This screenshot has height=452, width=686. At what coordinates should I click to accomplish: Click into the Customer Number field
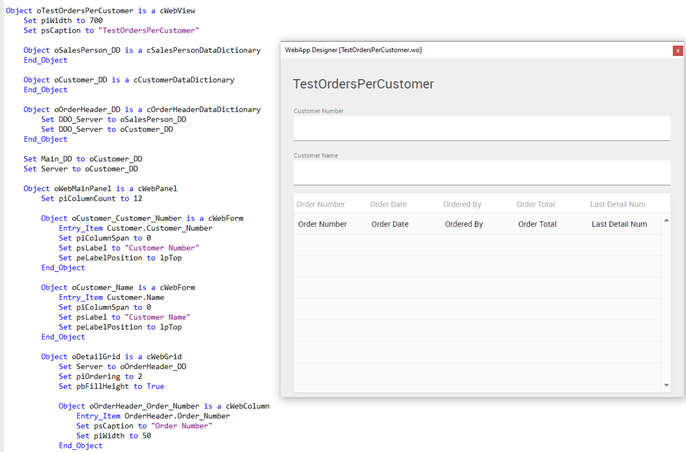coord(481,128)
